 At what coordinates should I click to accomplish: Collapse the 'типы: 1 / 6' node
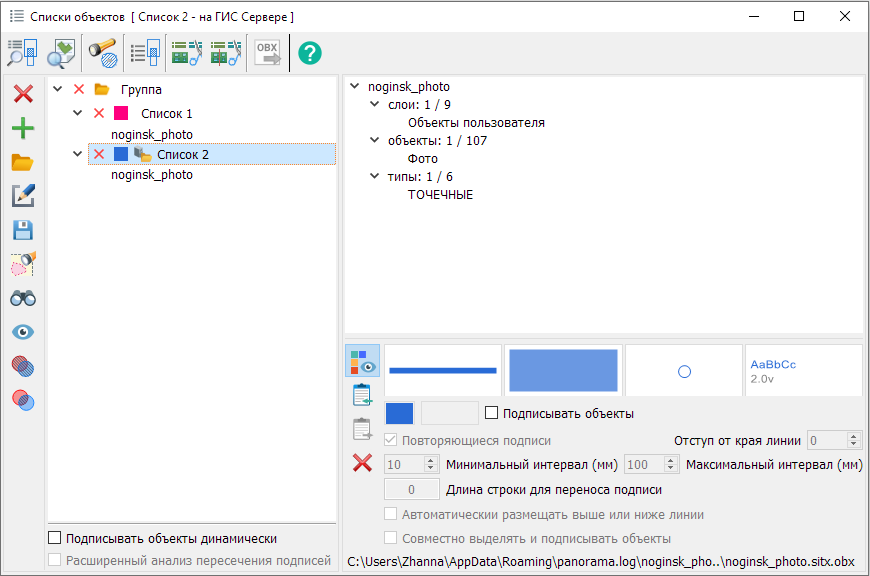(x=375, y=177)
